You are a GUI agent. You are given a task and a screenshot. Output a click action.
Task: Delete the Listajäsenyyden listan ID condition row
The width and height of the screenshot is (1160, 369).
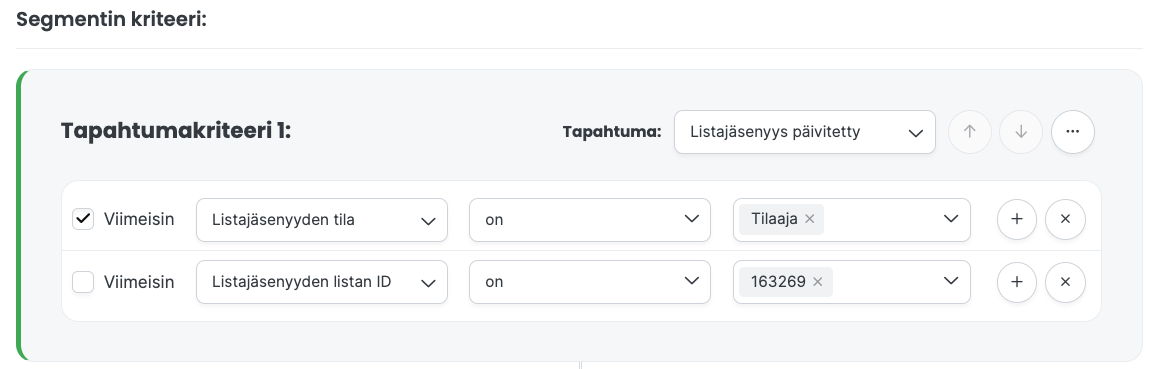tap(1065, 282)
